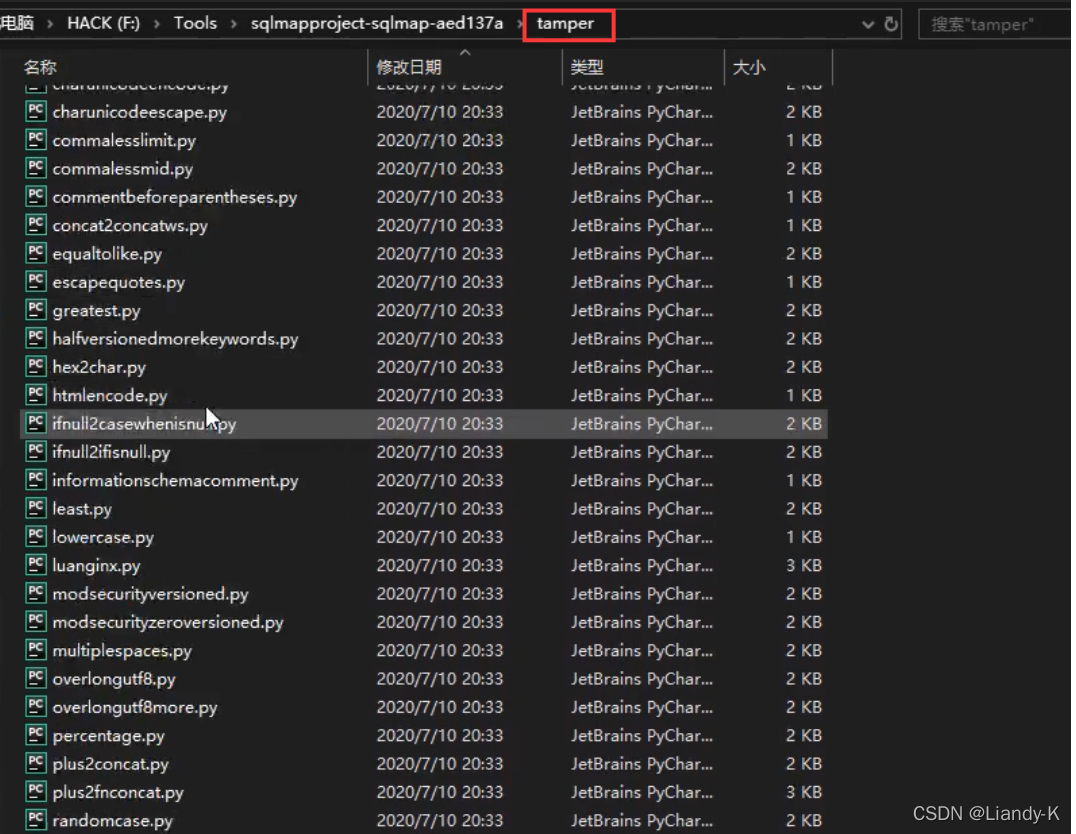1076x834 pixels.
Task: Click PyCharm icon beside equaltolike.py
Action: tap(35, 253)
